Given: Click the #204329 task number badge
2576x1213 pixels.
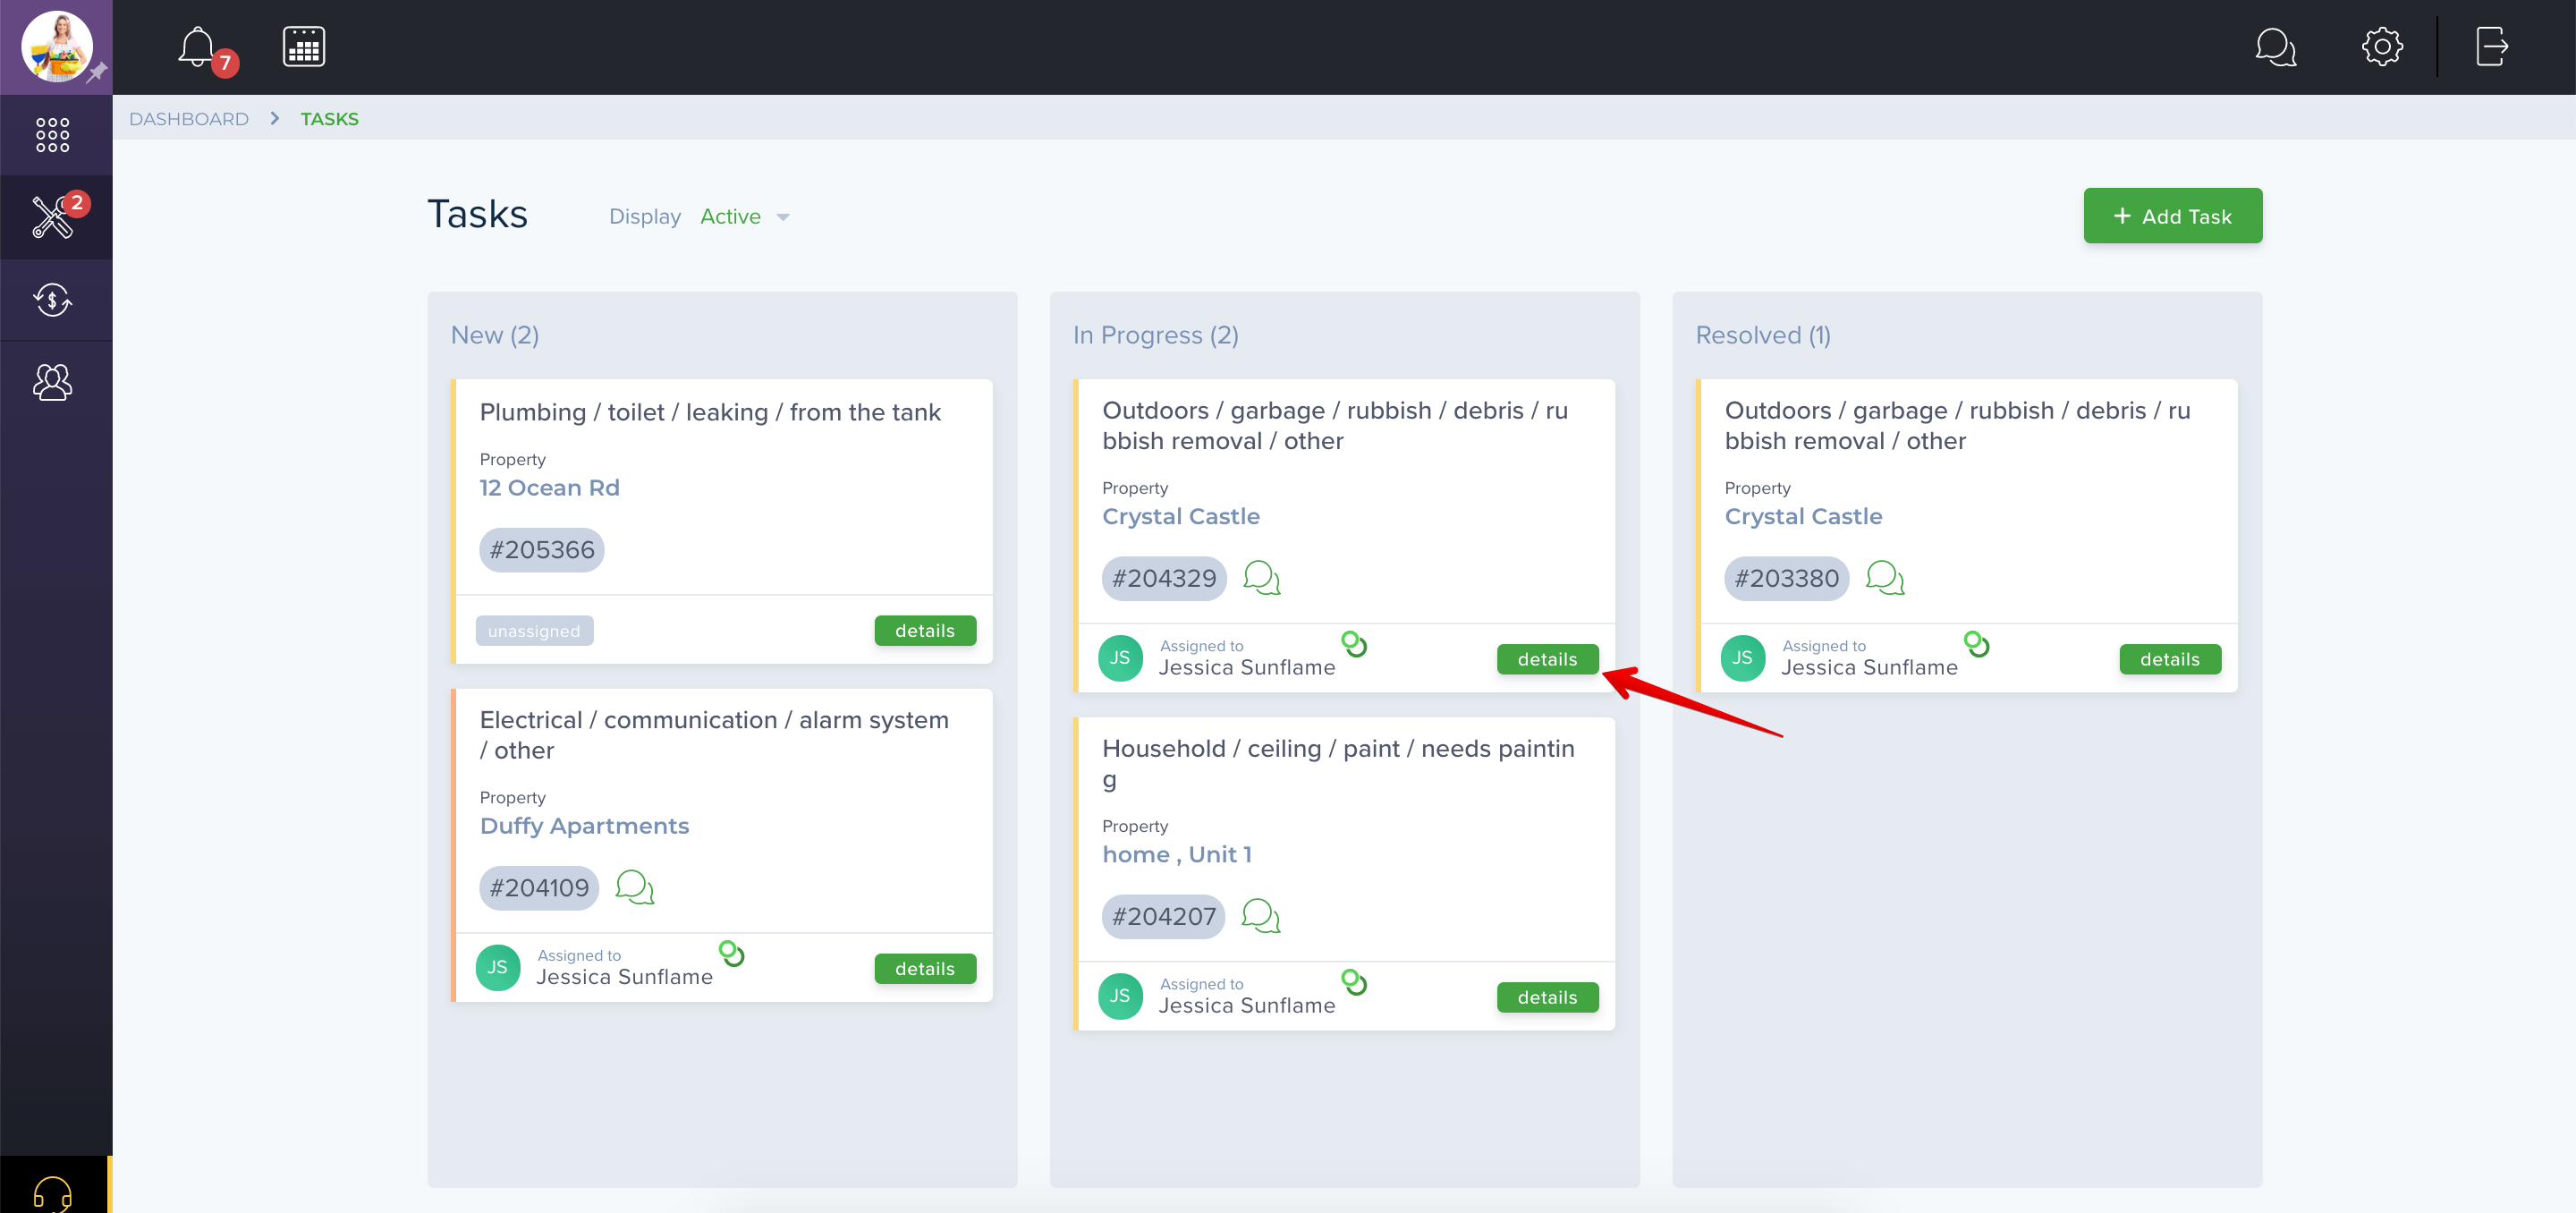Looking at the screenshot, I should 1164,579.
